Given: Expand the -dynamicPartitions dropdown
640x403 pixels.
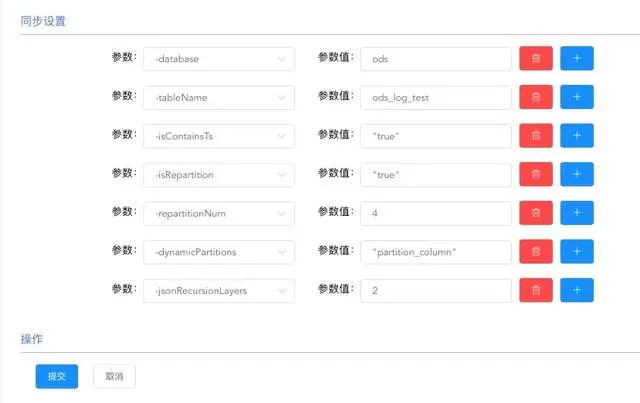Looking at the screenshot, I should pos(219,252).
